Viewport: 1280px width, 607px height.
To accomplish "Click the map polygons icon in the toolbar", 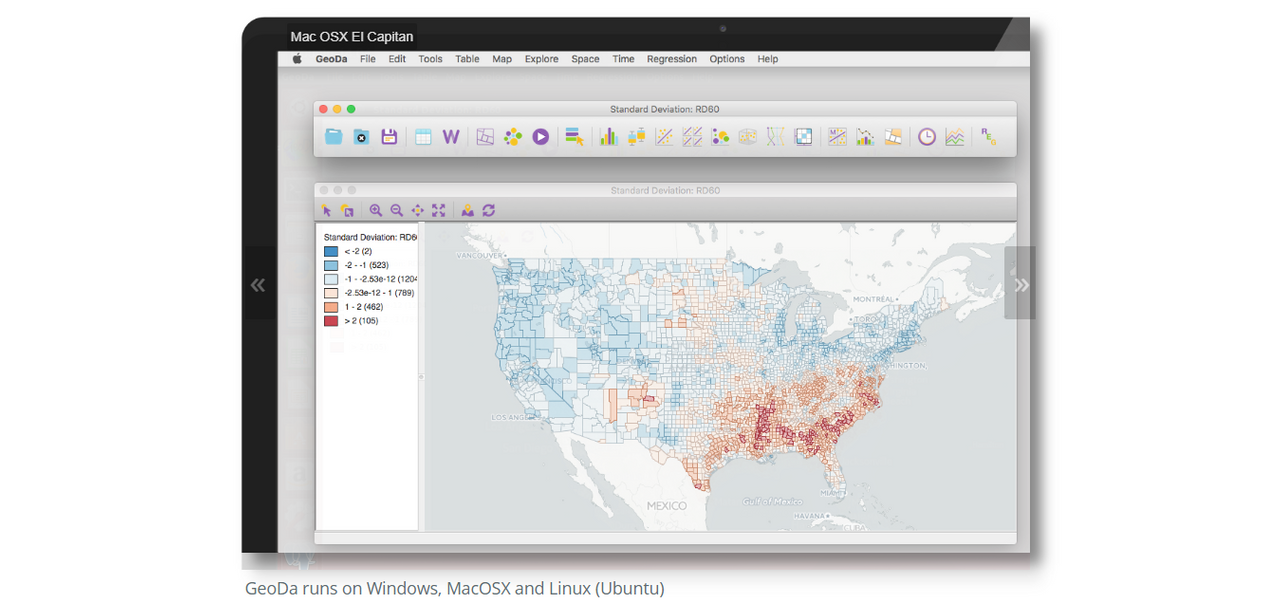I will 485,137.
